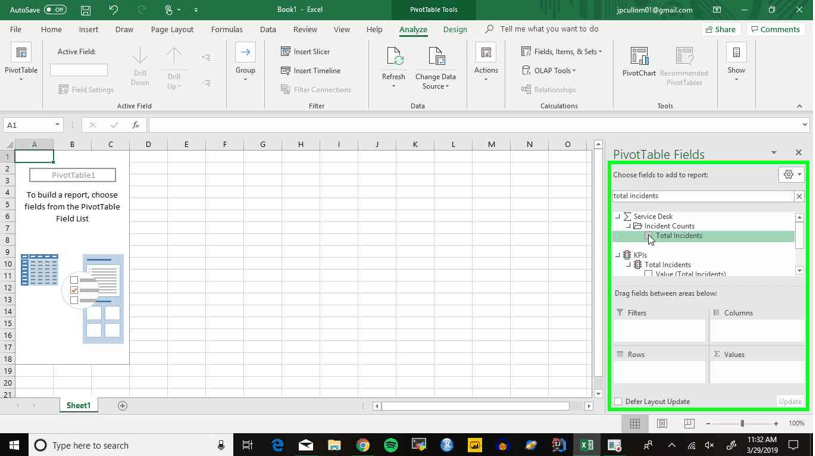Image resolution: width=815 pixels, height=456 pixels.
Task: Select all cells with corner button
Action: pyautogui.click(x=9, y=145)
